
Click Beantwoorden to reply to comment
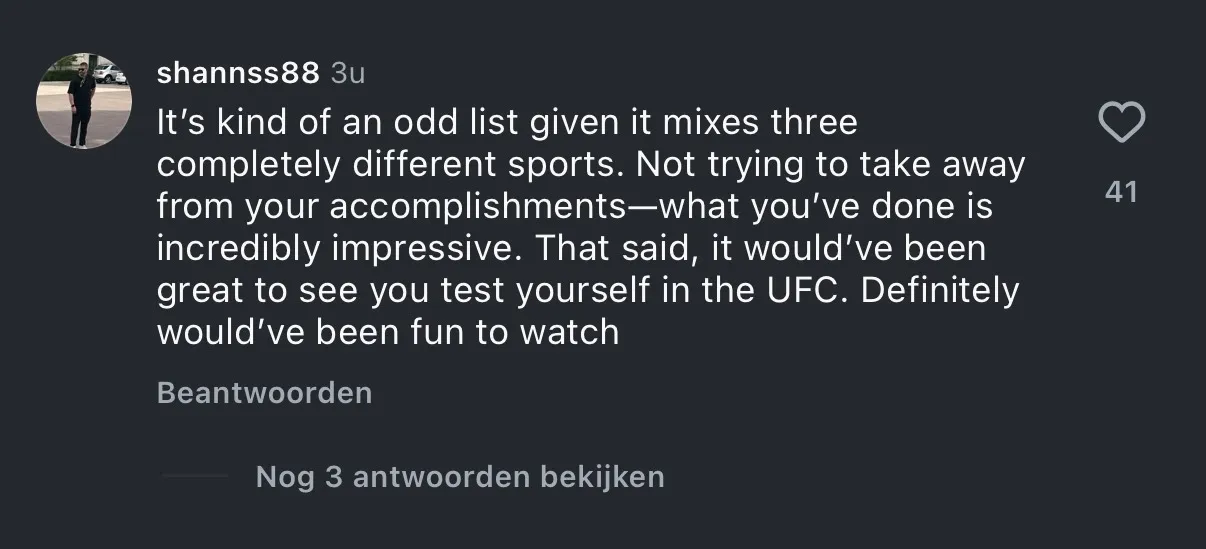click(264, 393)
